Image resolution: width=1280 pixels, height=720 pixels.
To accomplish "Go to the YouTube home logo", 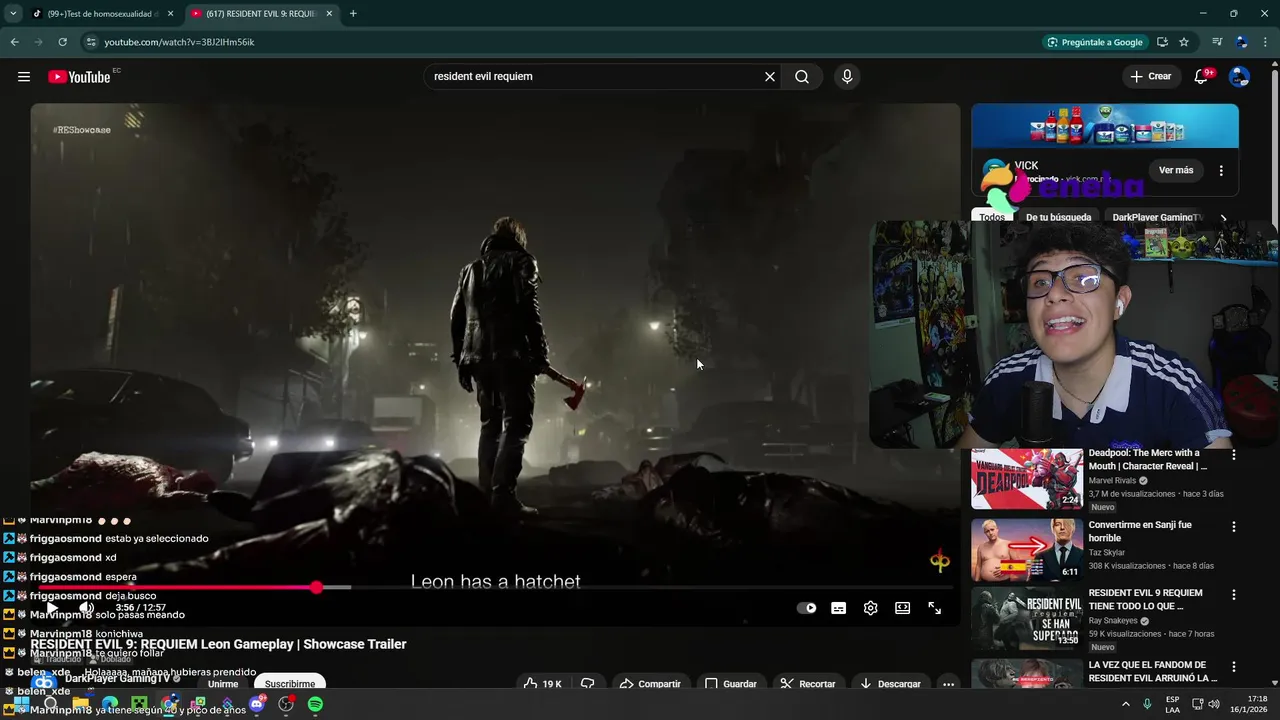I will pyautogui.click(x=79, y=77).
